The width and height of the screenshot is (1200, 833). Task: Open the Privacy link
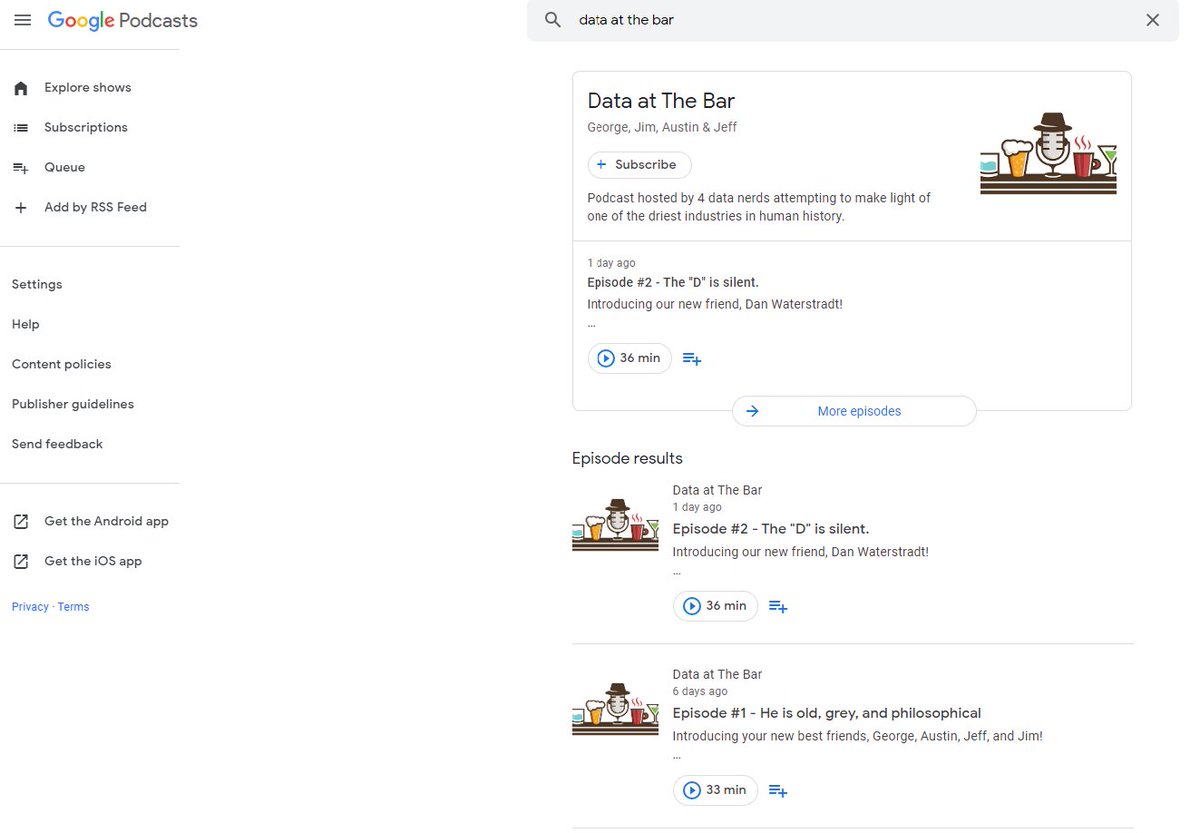30,607
